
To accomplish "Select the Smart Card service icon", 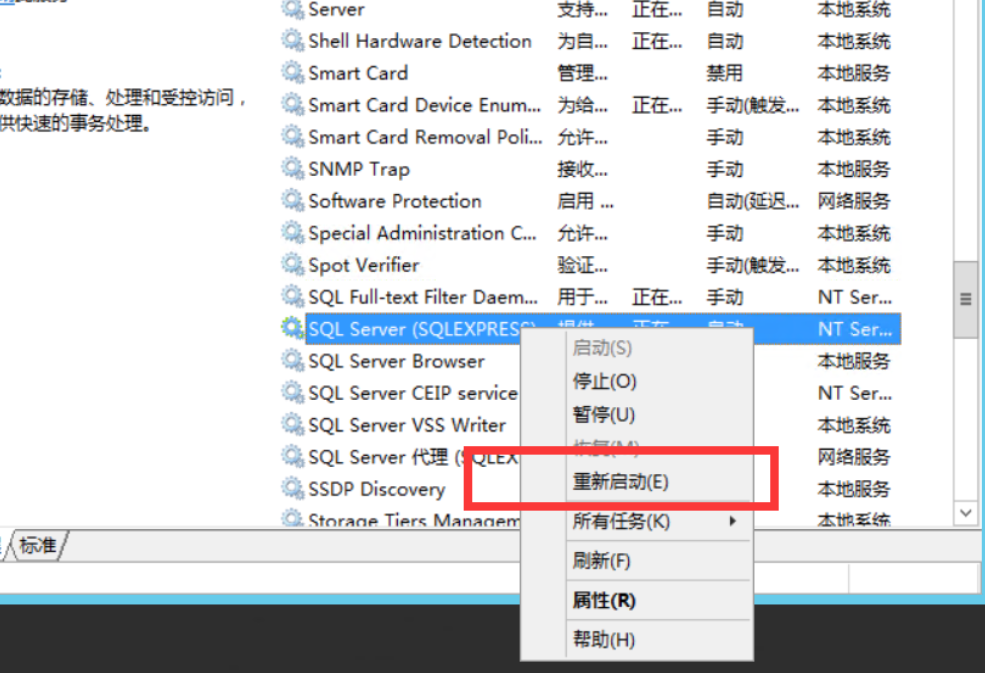I will pyautogui.click(x=292, y=73).
